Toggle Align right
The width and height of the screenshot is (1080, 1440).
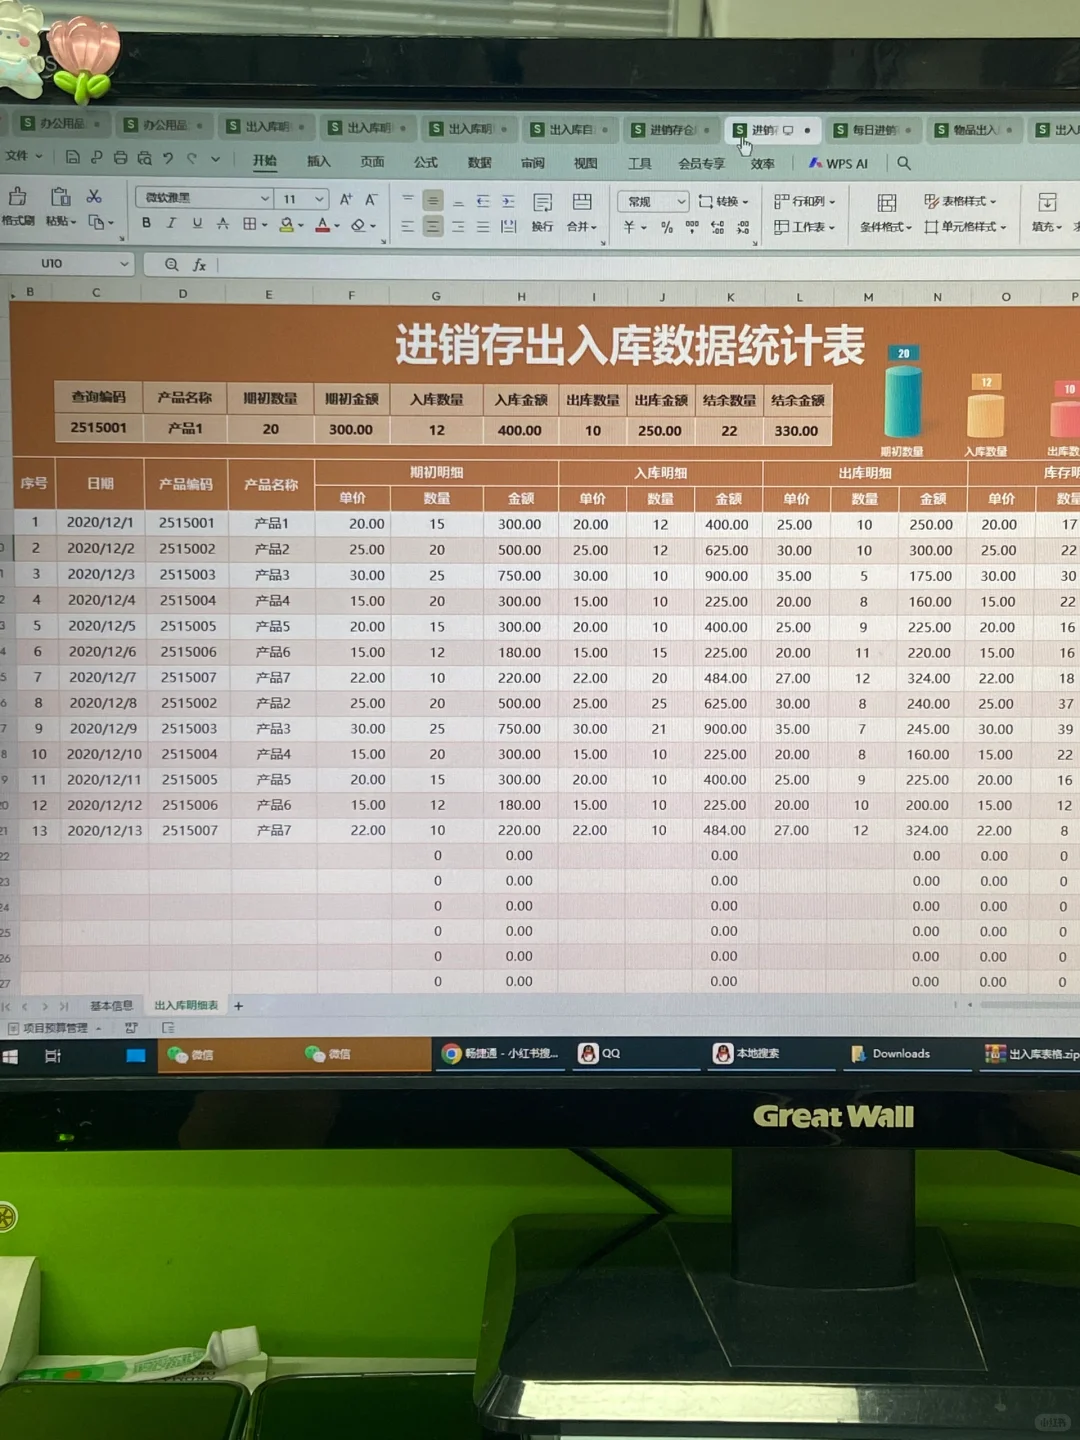tap(458, 227)
